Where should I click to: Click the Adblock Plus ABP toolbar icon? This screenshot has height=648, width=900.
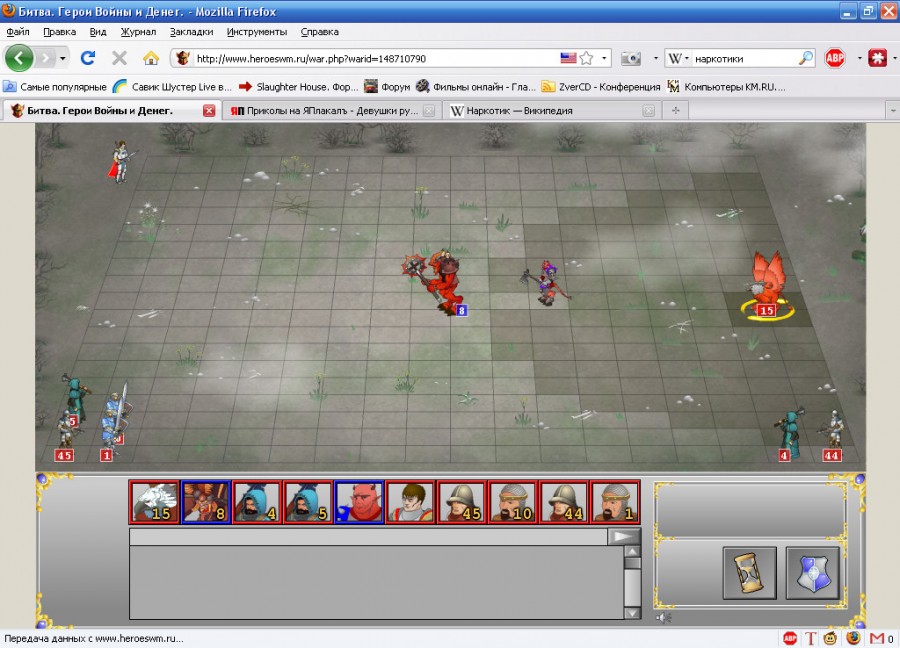coord(835,58)
